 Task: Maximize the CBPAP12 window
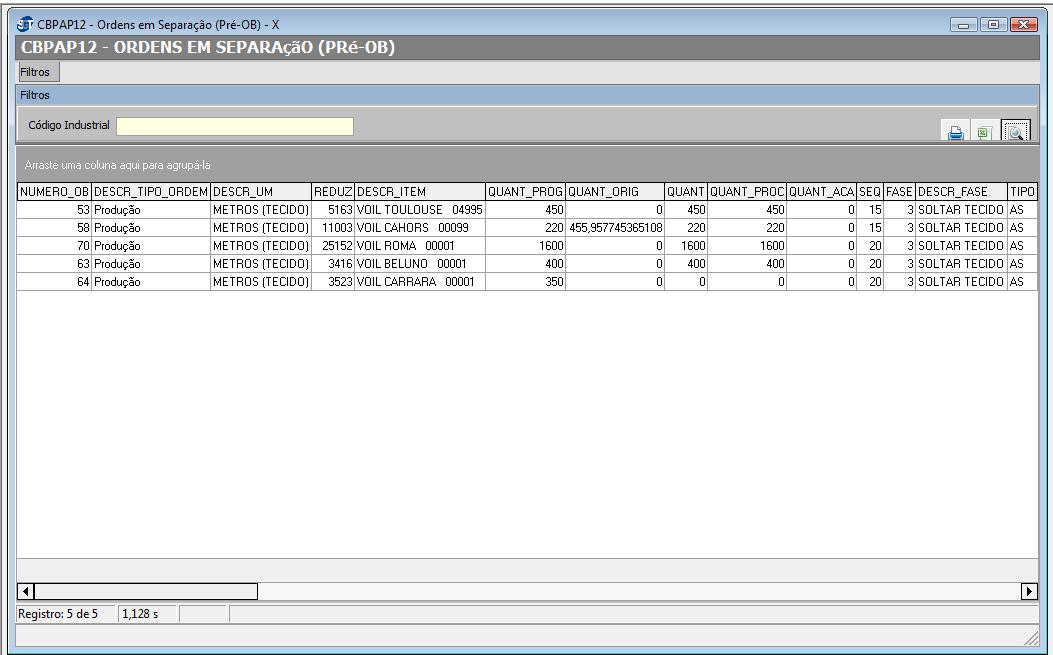point(994,24)
